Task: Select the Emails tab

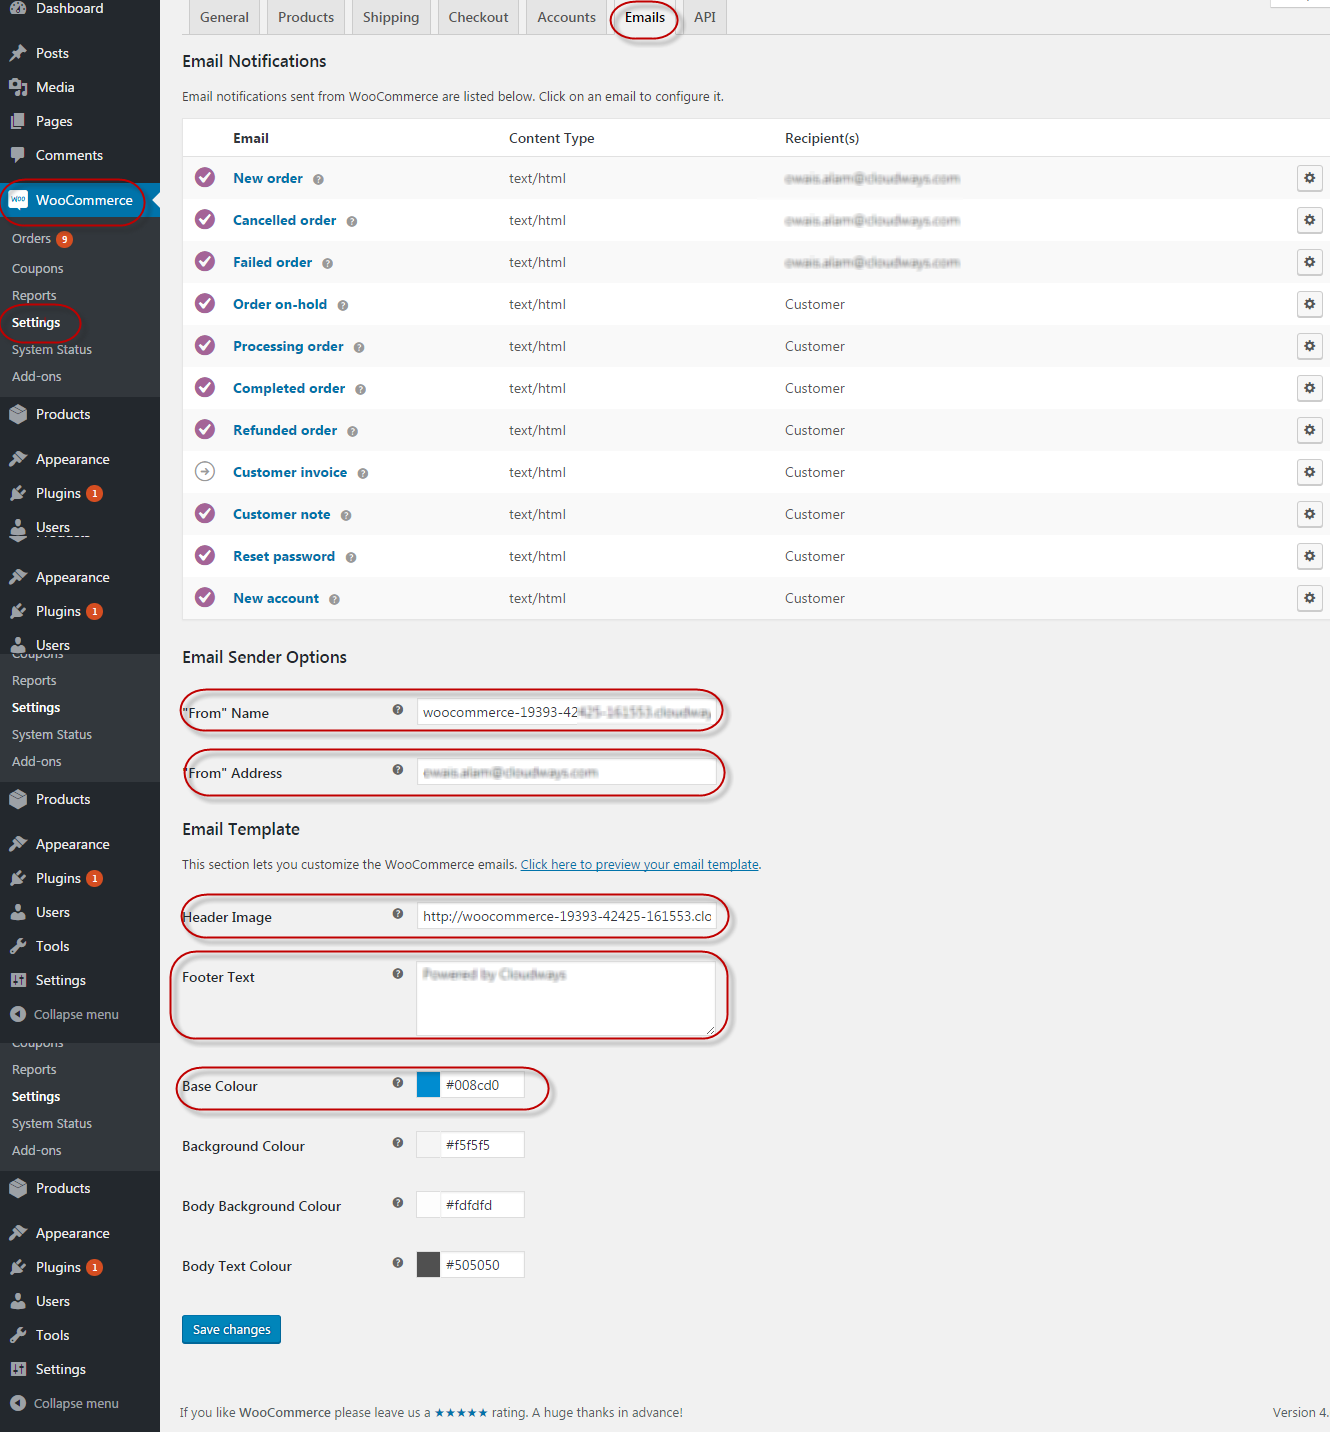Action: 645,17
